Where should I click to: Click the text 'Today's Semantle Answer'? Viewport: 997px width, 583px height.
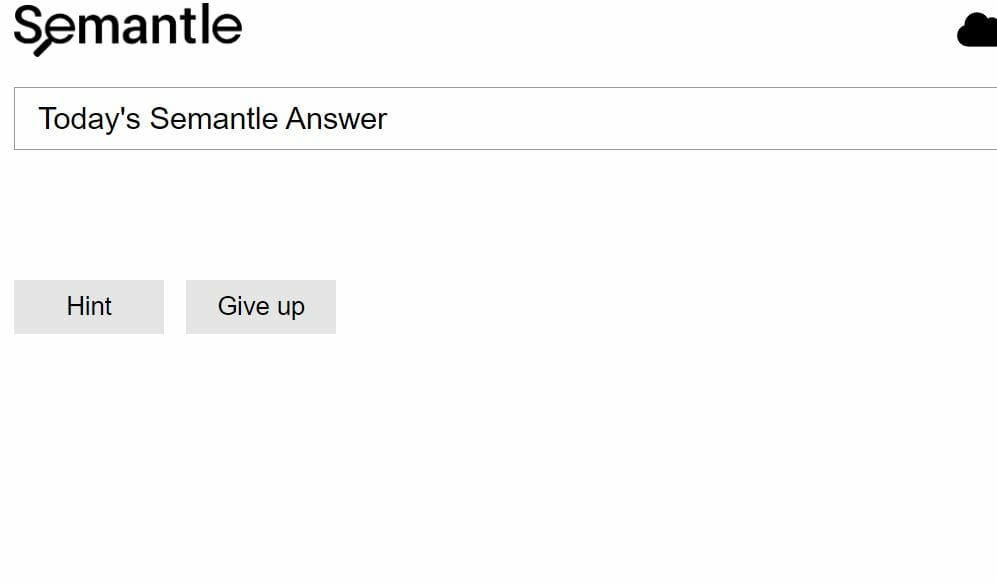tap(213, 119)
